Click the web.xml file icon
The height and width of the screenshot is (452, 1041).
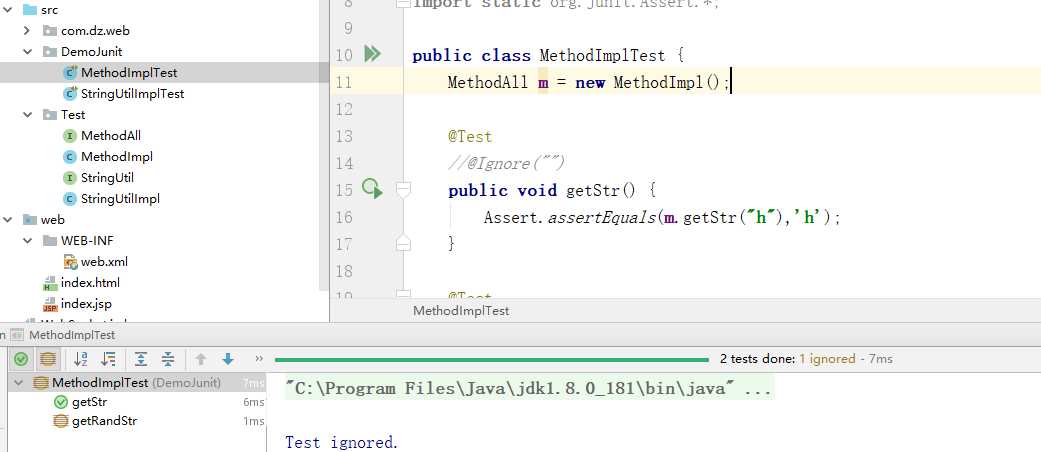[70, 262]
